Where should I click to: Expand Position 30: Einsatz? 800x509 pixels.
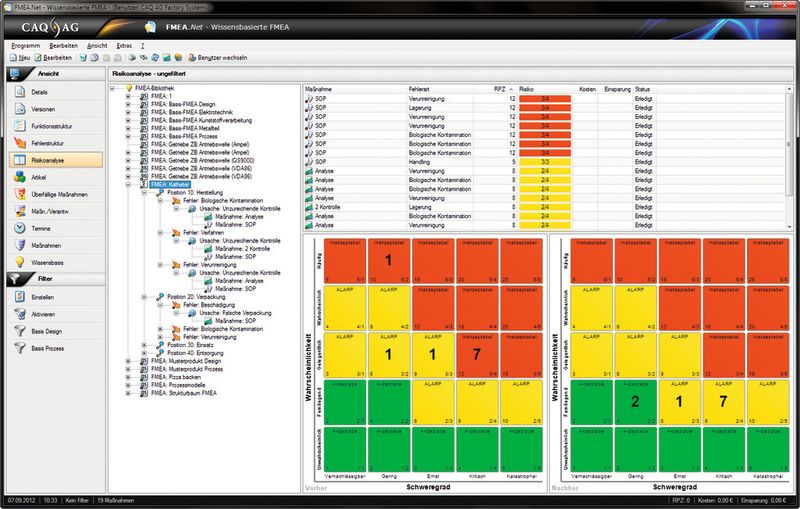pos(144,345)
